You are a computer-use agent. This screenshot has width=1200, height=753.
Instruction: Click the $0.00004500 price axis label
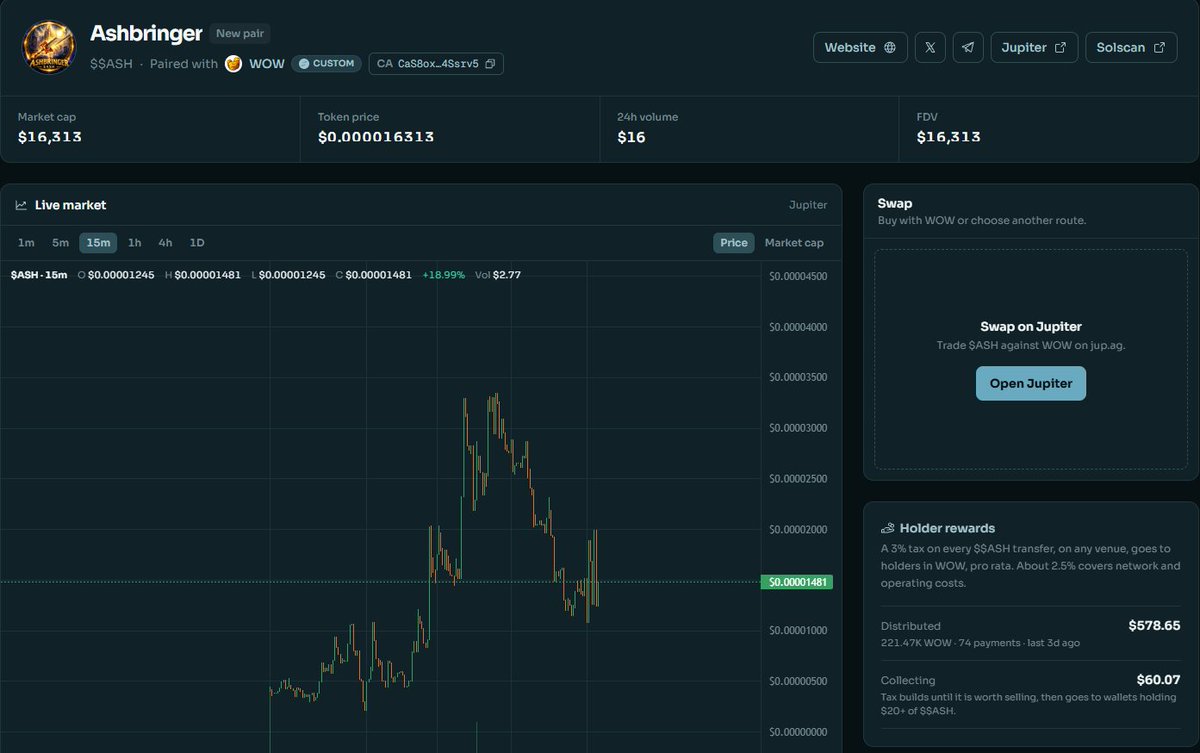click(798, 277)
